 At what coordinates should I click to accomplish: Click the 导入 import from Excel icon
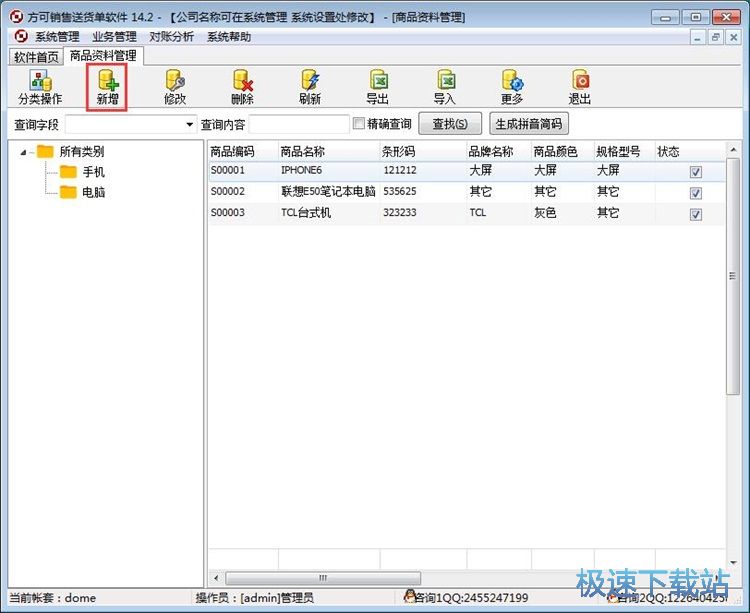click(x=445, y=87)
